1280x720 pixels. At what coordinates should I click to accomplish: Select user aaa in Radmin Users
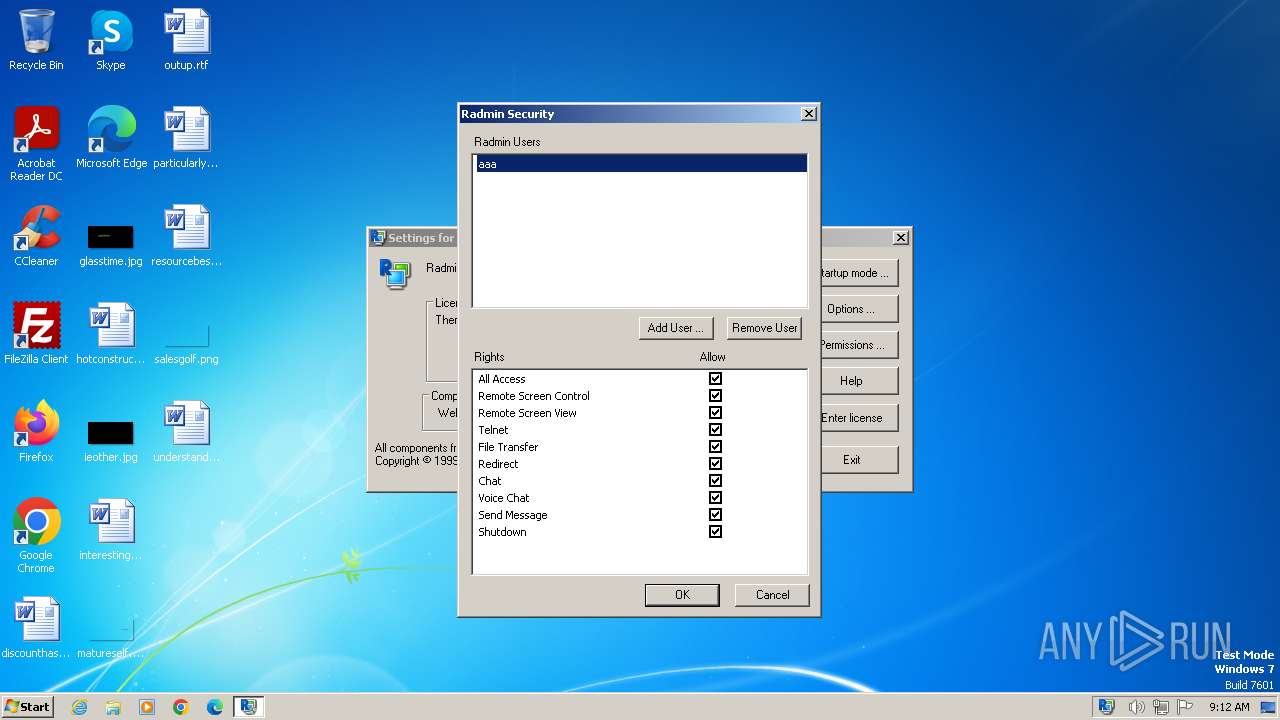click(x=640, y=164)
